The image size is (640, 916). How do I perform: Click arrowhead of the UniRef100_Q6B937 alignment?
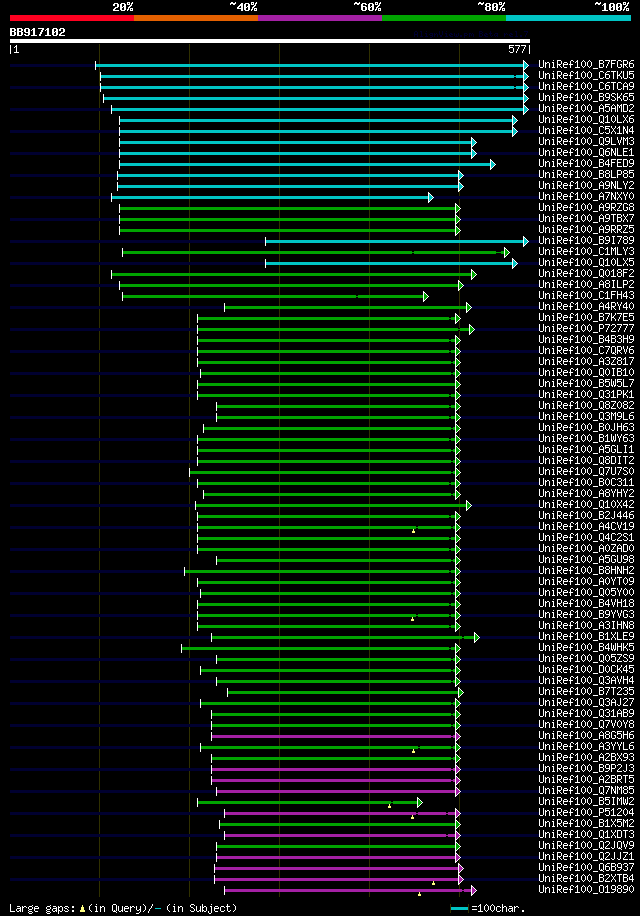[461, 868]
